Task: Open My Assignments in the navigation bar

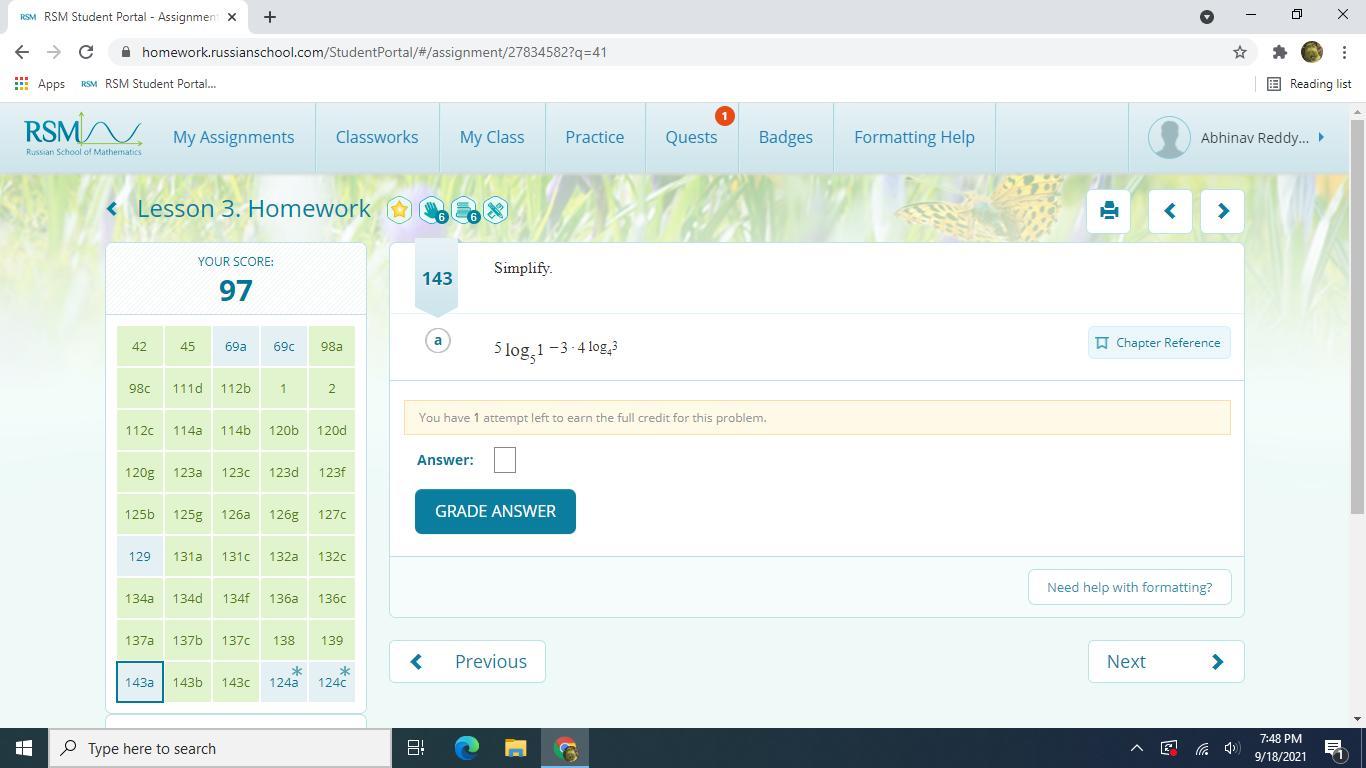Action: click(x=233, y=137)
